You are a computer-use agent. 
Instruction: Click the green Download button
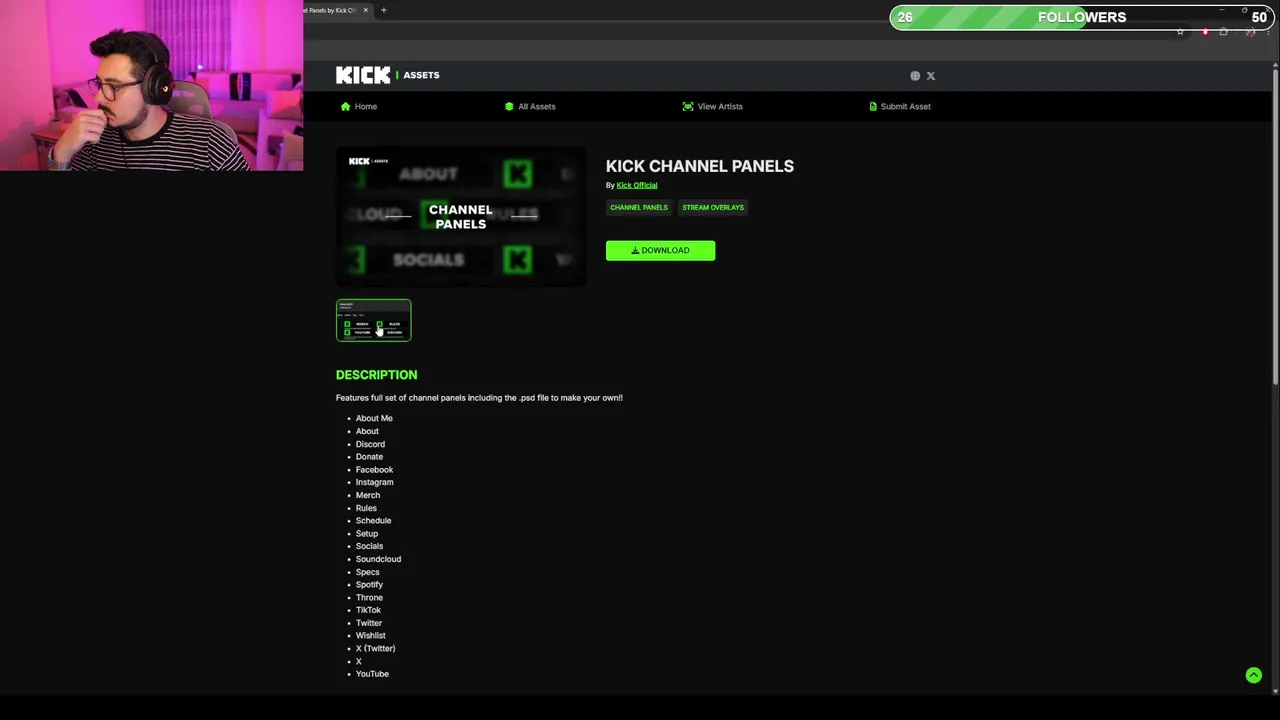coord(660,250)
